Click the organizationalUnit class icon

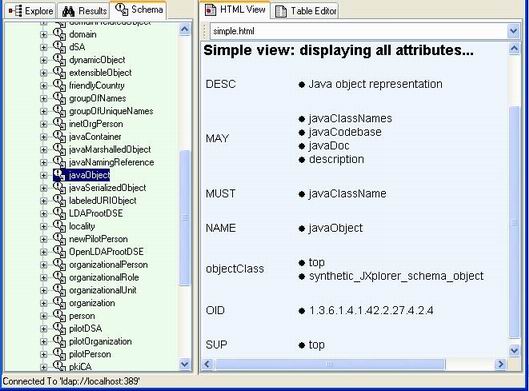pyautogui.click(x=59, y=290)
